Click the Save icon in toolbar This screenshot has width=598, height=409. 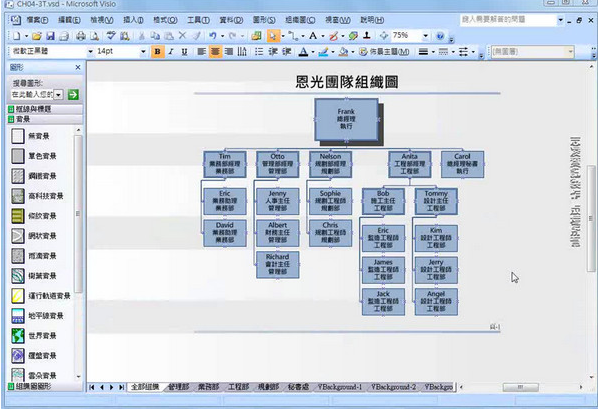(x=50, y=36)
